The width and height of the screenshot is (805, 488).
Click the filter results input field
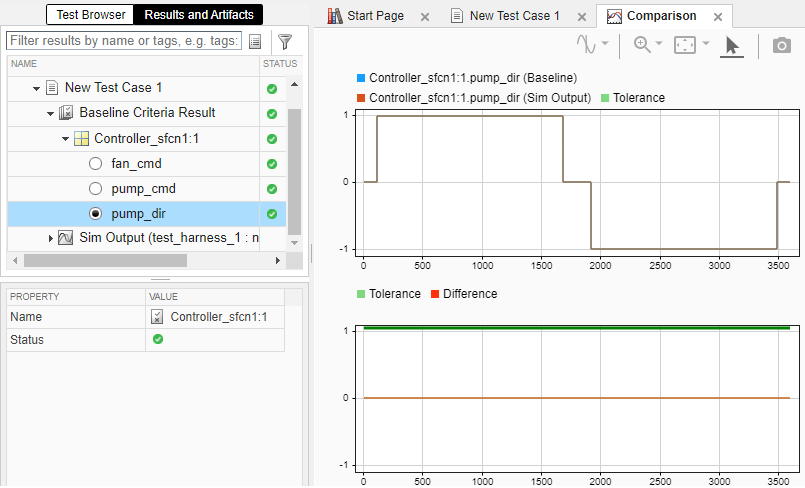tap(124, 41)
